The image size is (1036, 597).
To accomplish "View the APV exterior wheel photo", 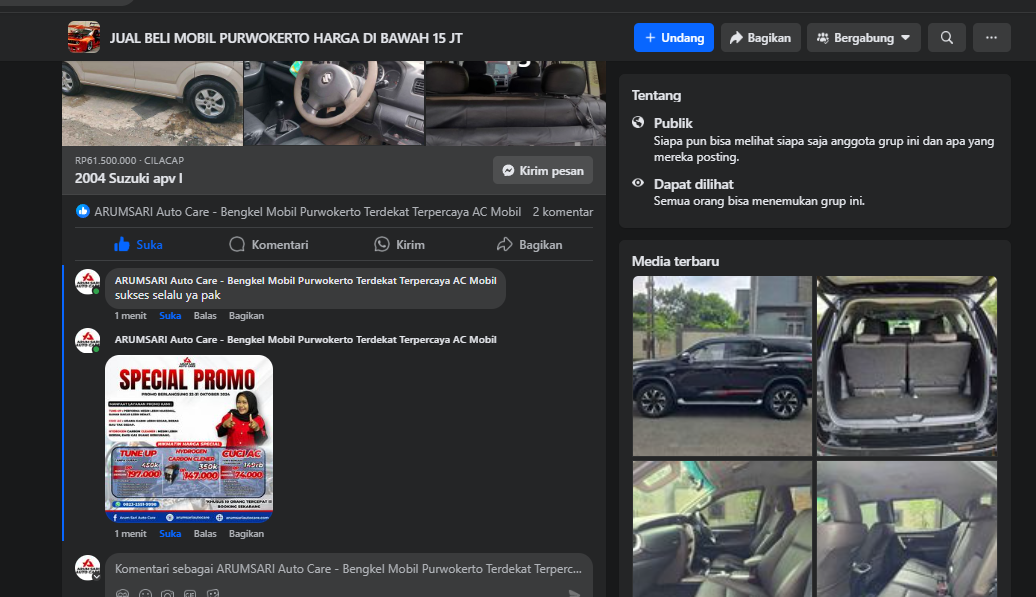I will (153, 103).
